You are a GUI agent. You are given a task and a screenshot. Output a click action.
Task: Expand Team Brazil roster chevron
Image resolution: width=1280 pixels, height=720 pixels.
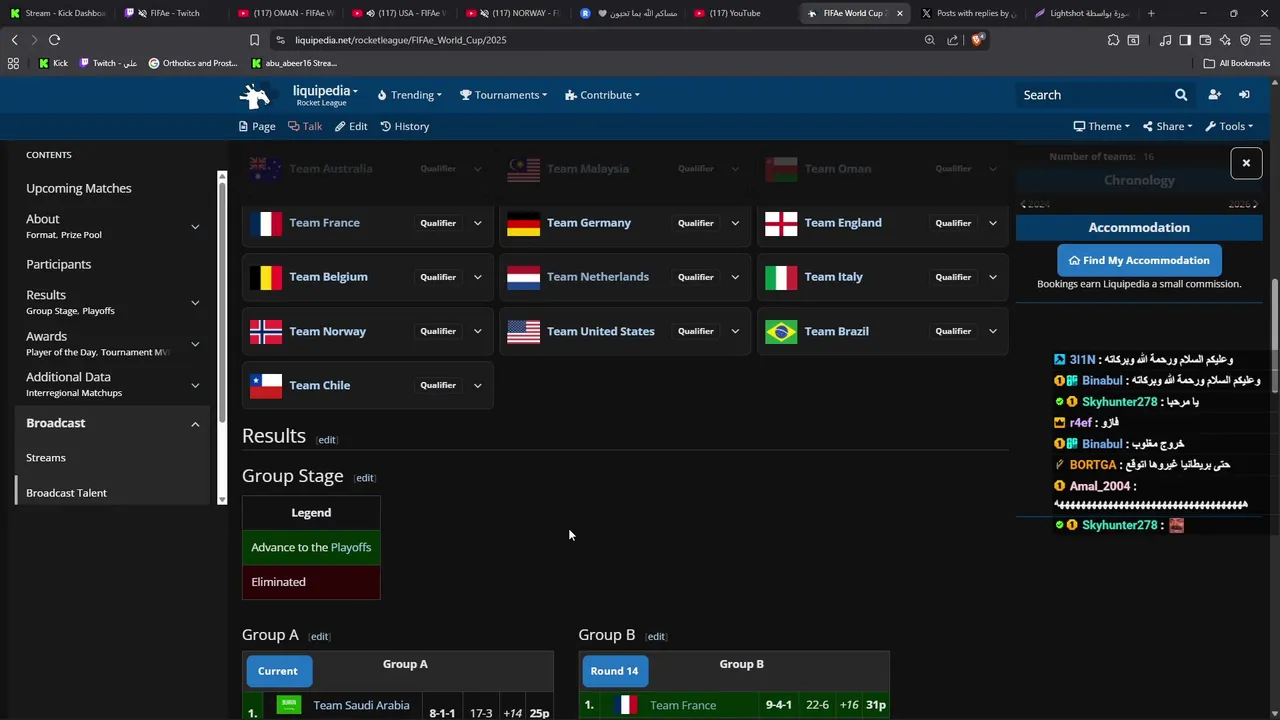993,331
